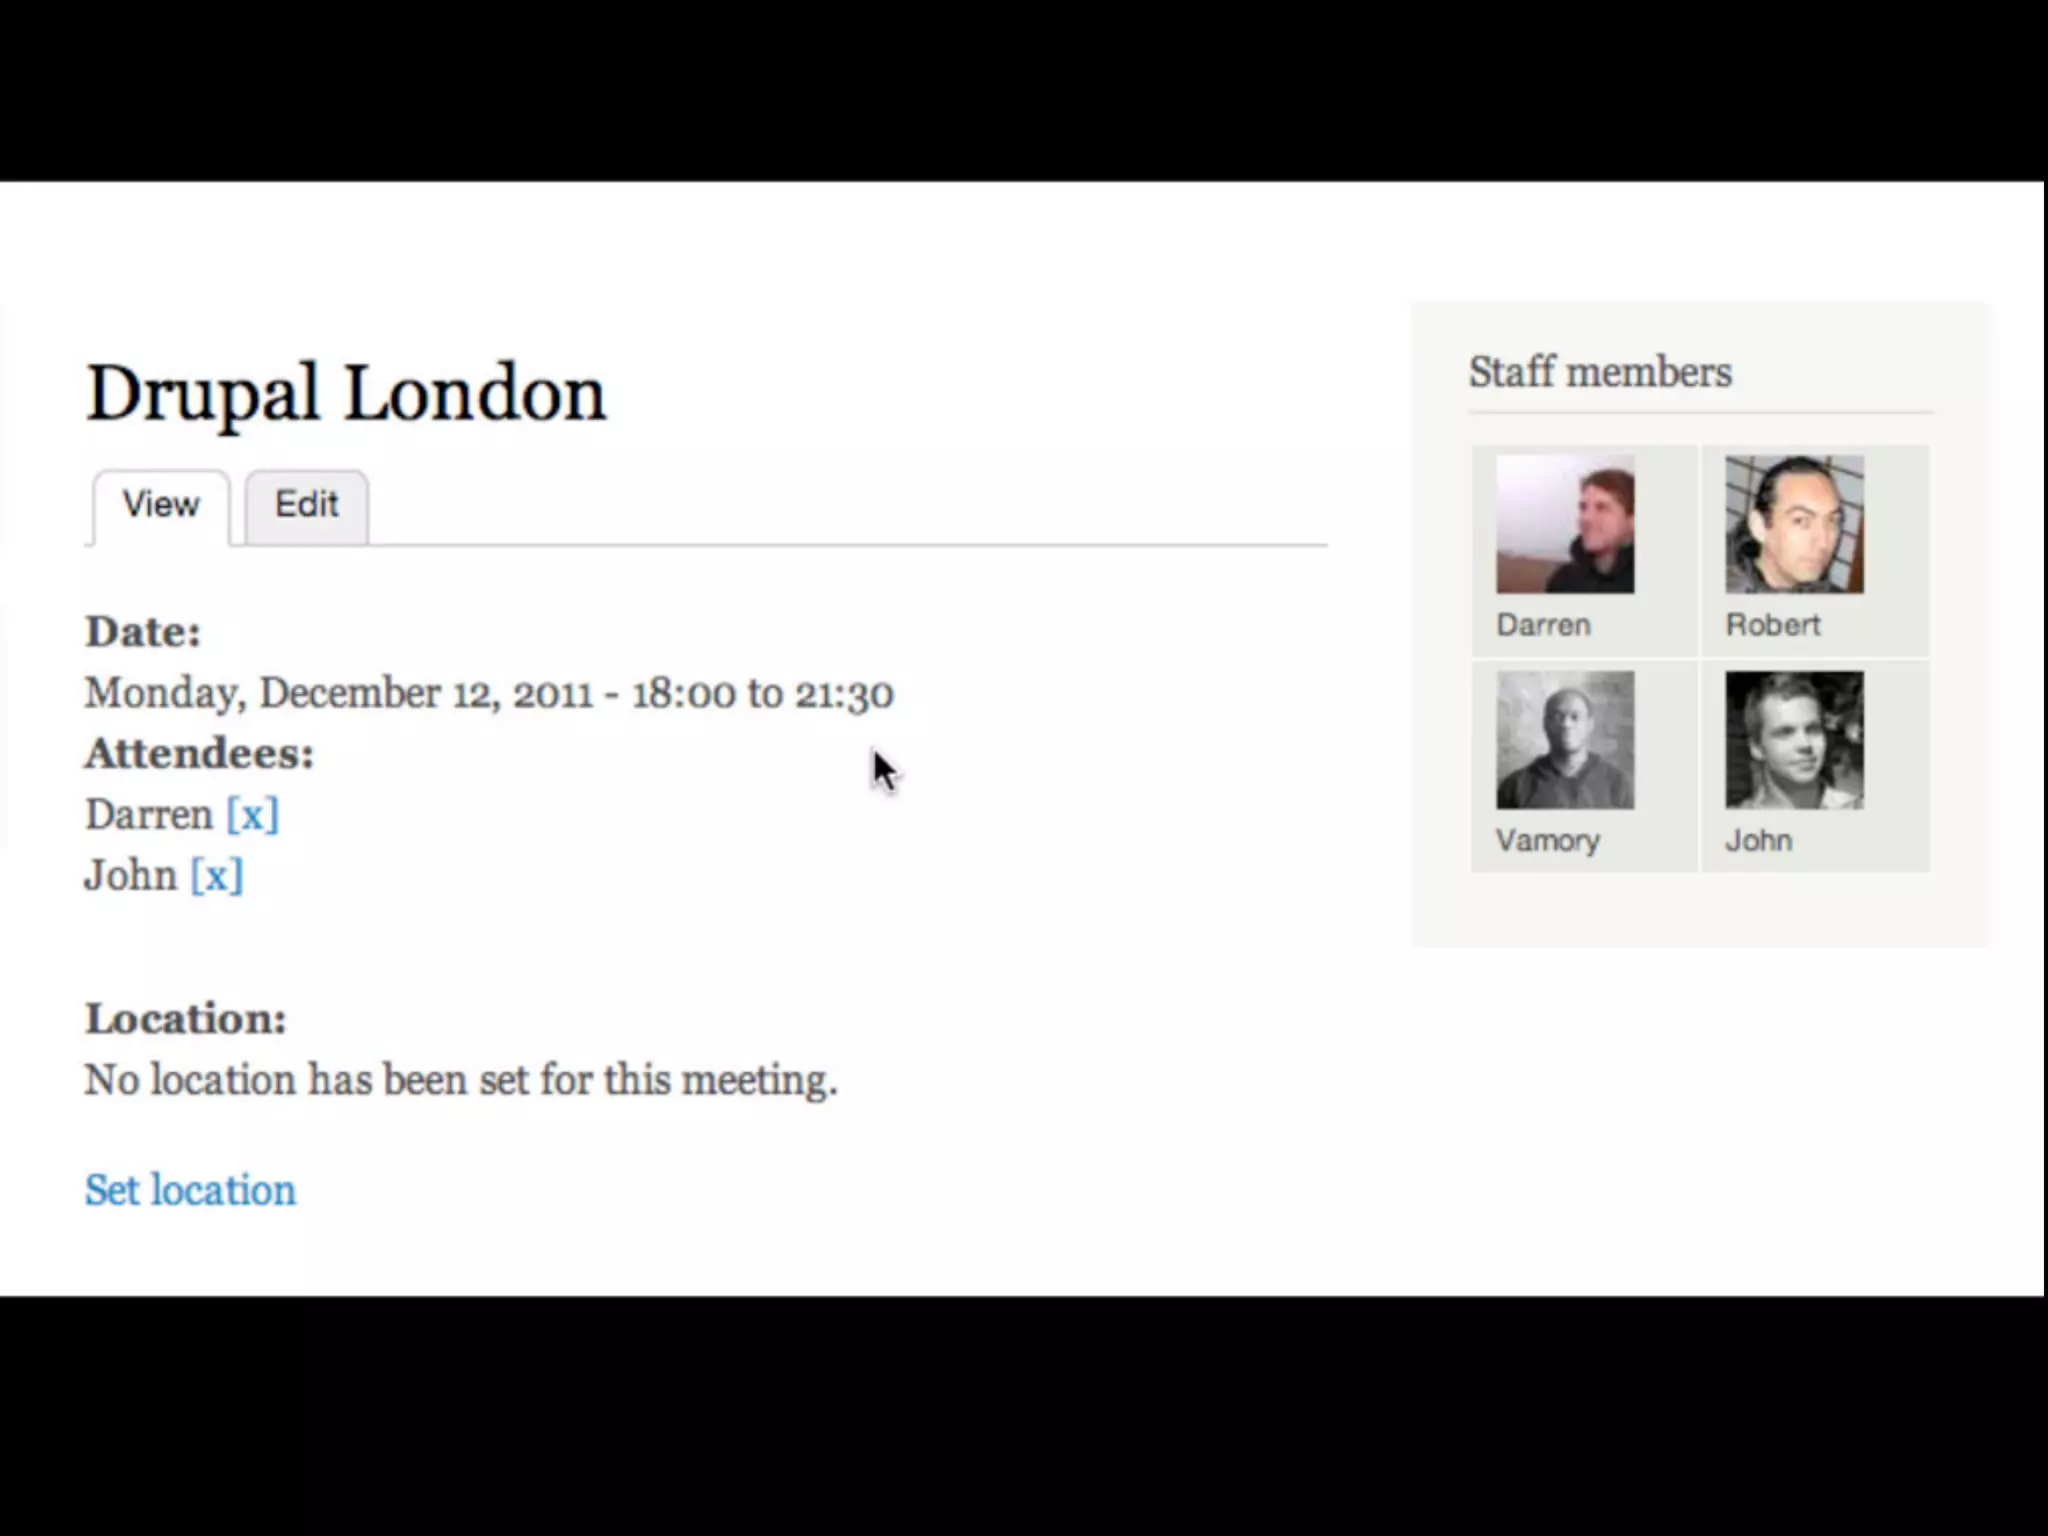The image size is (2048, 1536).
Task: Open the Edit tab
Action: 307,506
